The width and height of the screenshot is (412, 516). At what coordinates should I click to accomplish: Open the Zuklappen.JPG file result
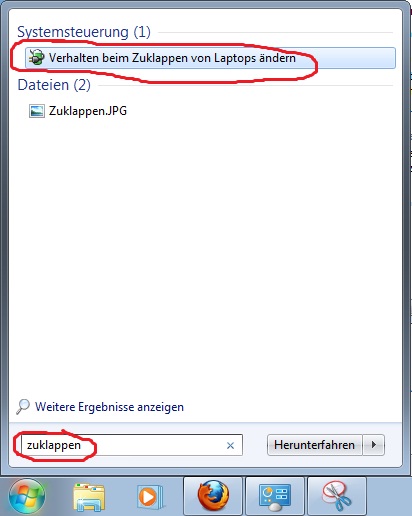pyautogui.click(x=88, y=111)
